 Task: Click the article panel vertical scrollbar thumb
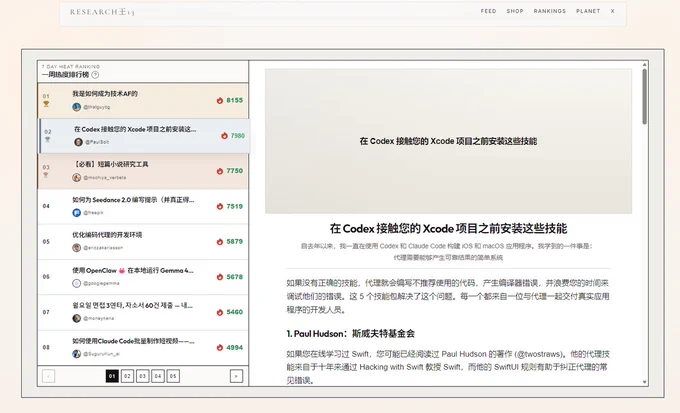644,97
